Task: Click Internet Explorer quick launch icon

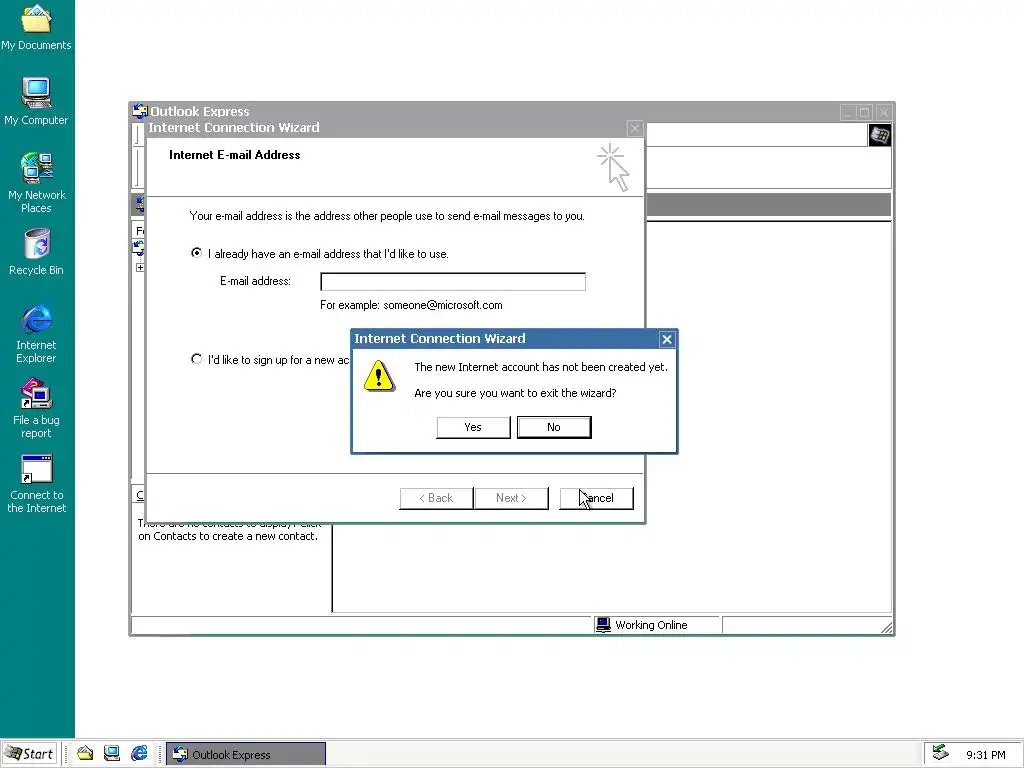Action: click(139, 754)
